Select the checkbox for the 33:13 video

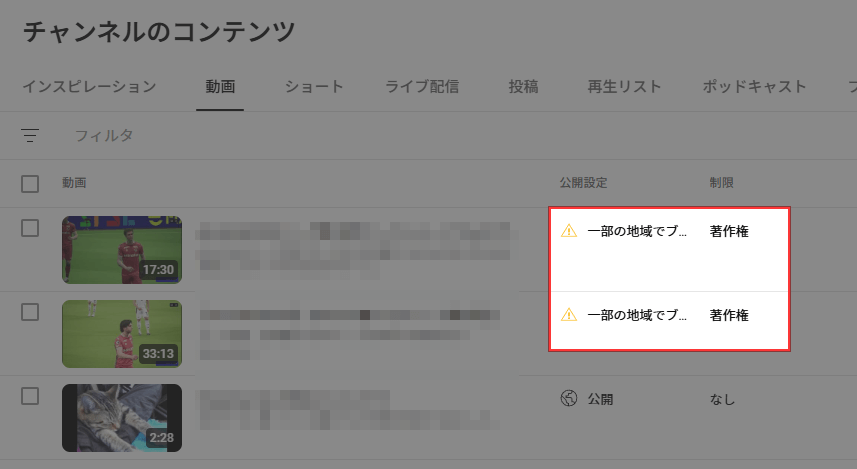(30, 312)
